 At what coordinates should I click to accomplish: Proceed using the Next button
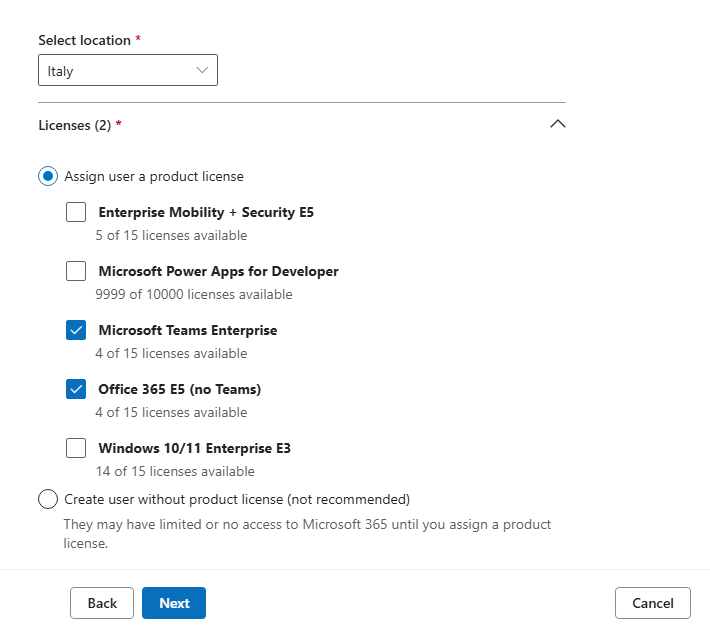174,603
